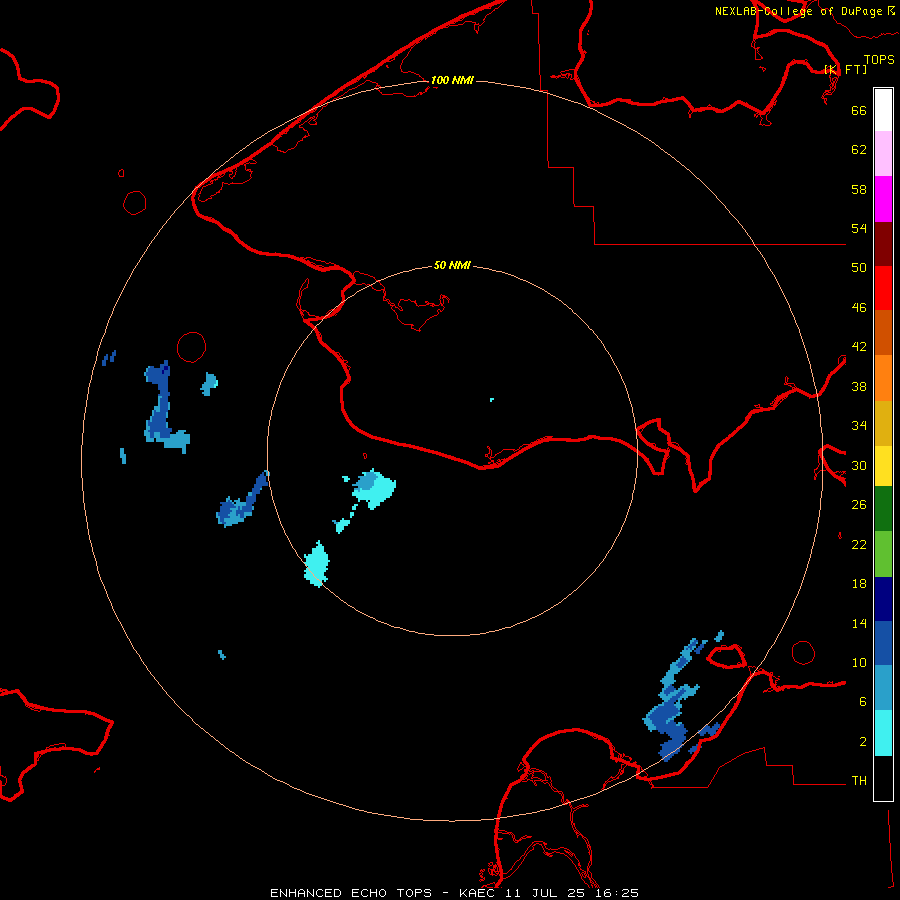Click the "K FT" units label
Image resolution: width=900 pixels, height=900 pixels.
[x=846, y=69]
